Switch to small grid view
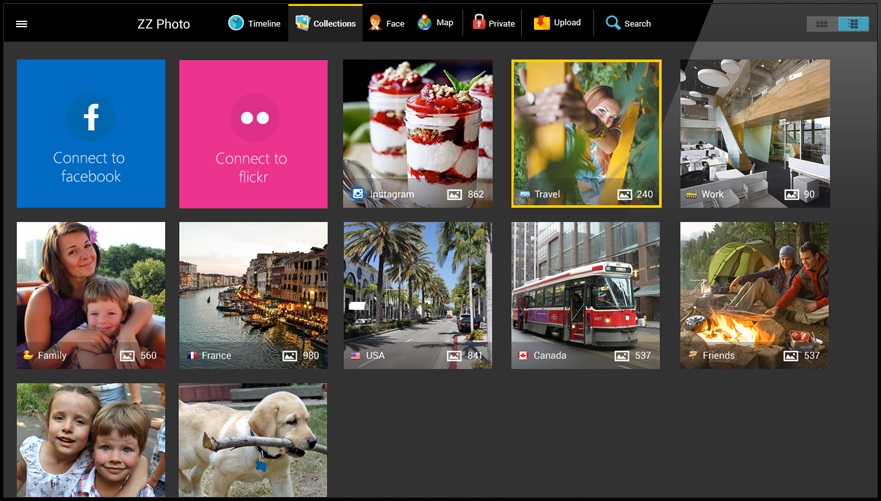Screen dimensions: 881x501 (822, 24)
